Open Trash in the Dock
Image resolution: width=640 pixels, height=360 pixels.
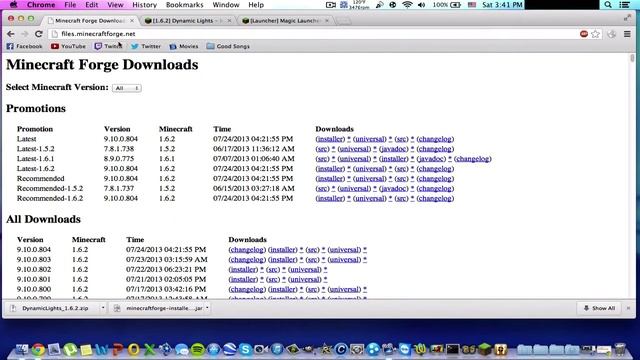tap(620, 349)
